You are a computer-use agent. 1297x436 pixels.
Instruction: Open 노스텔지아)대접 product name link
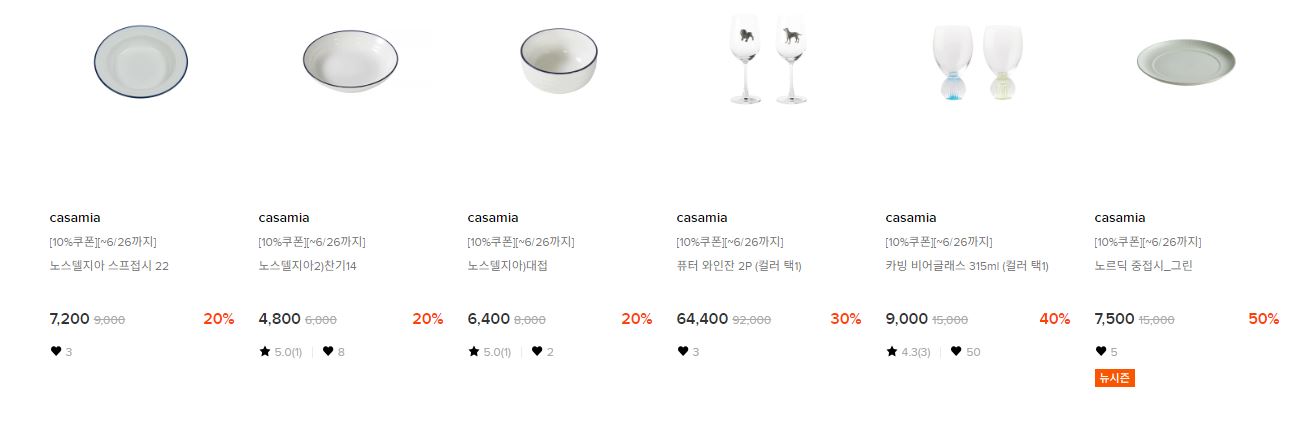click(x=507, y=266)
